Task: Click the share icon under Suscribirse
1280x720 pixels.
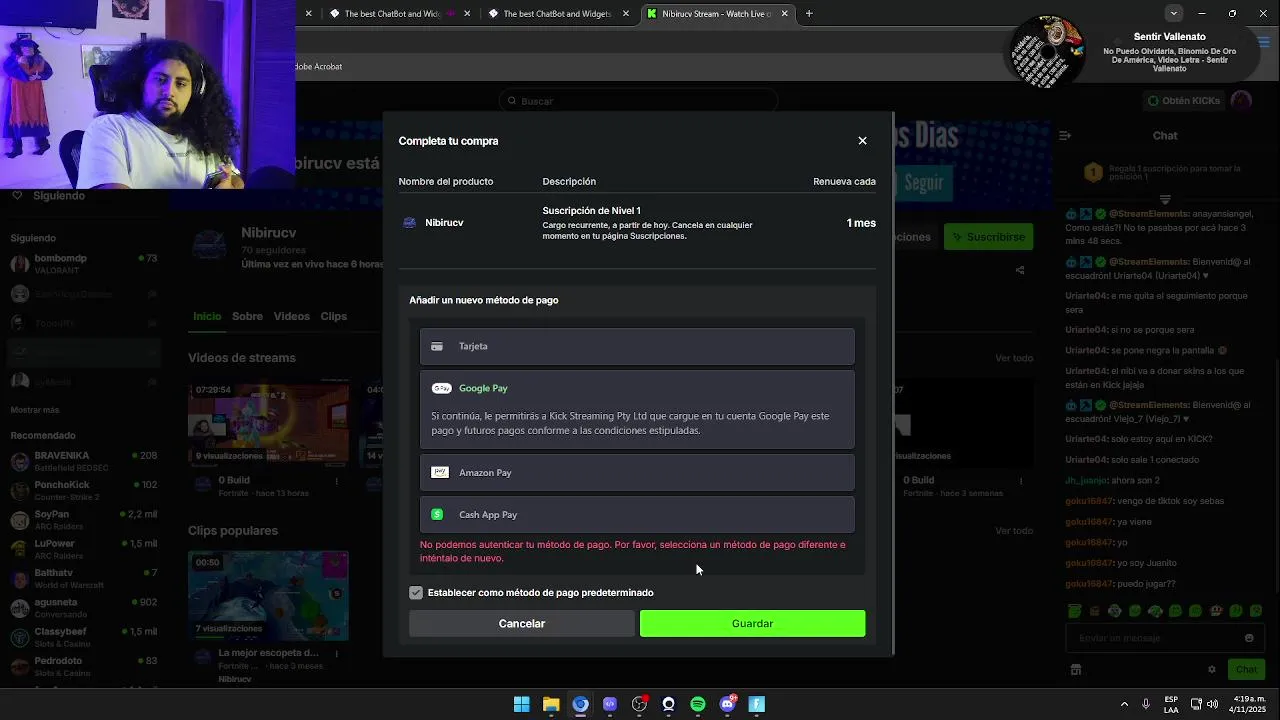Action: coord(1020,270)
